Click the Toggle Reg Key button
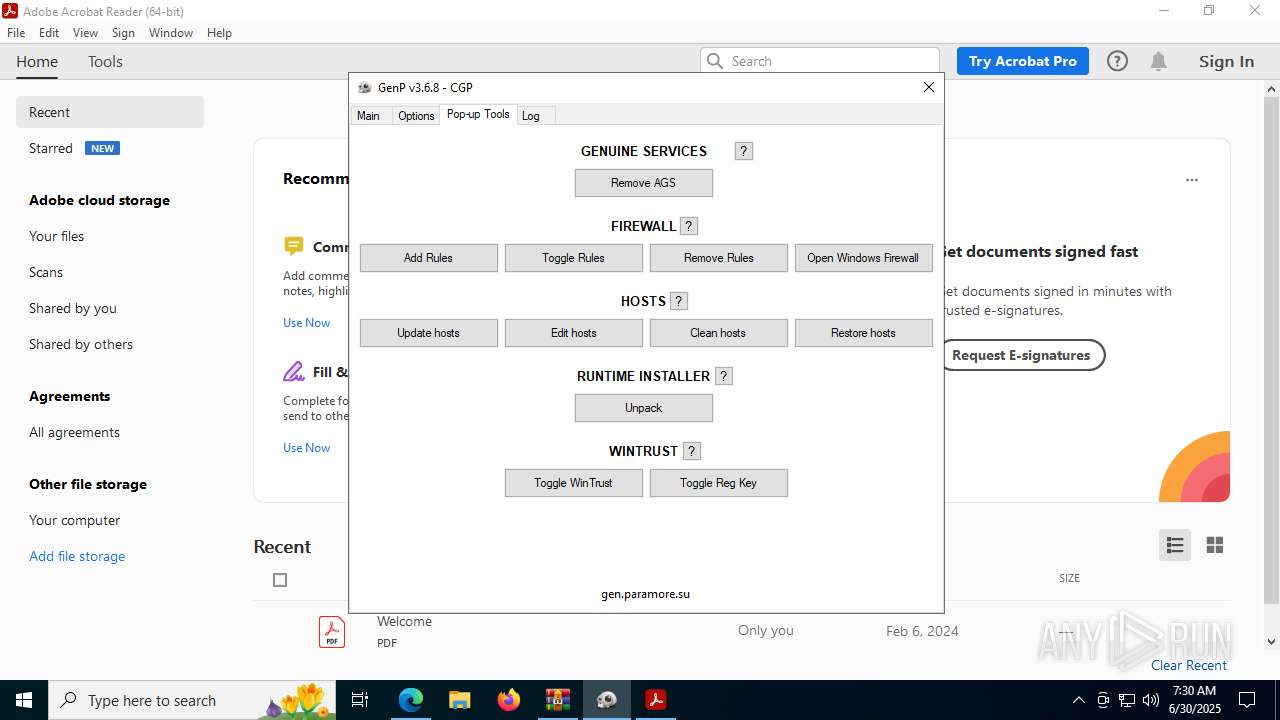Screen dimensions: 1280x720 [x=719, y=483]
